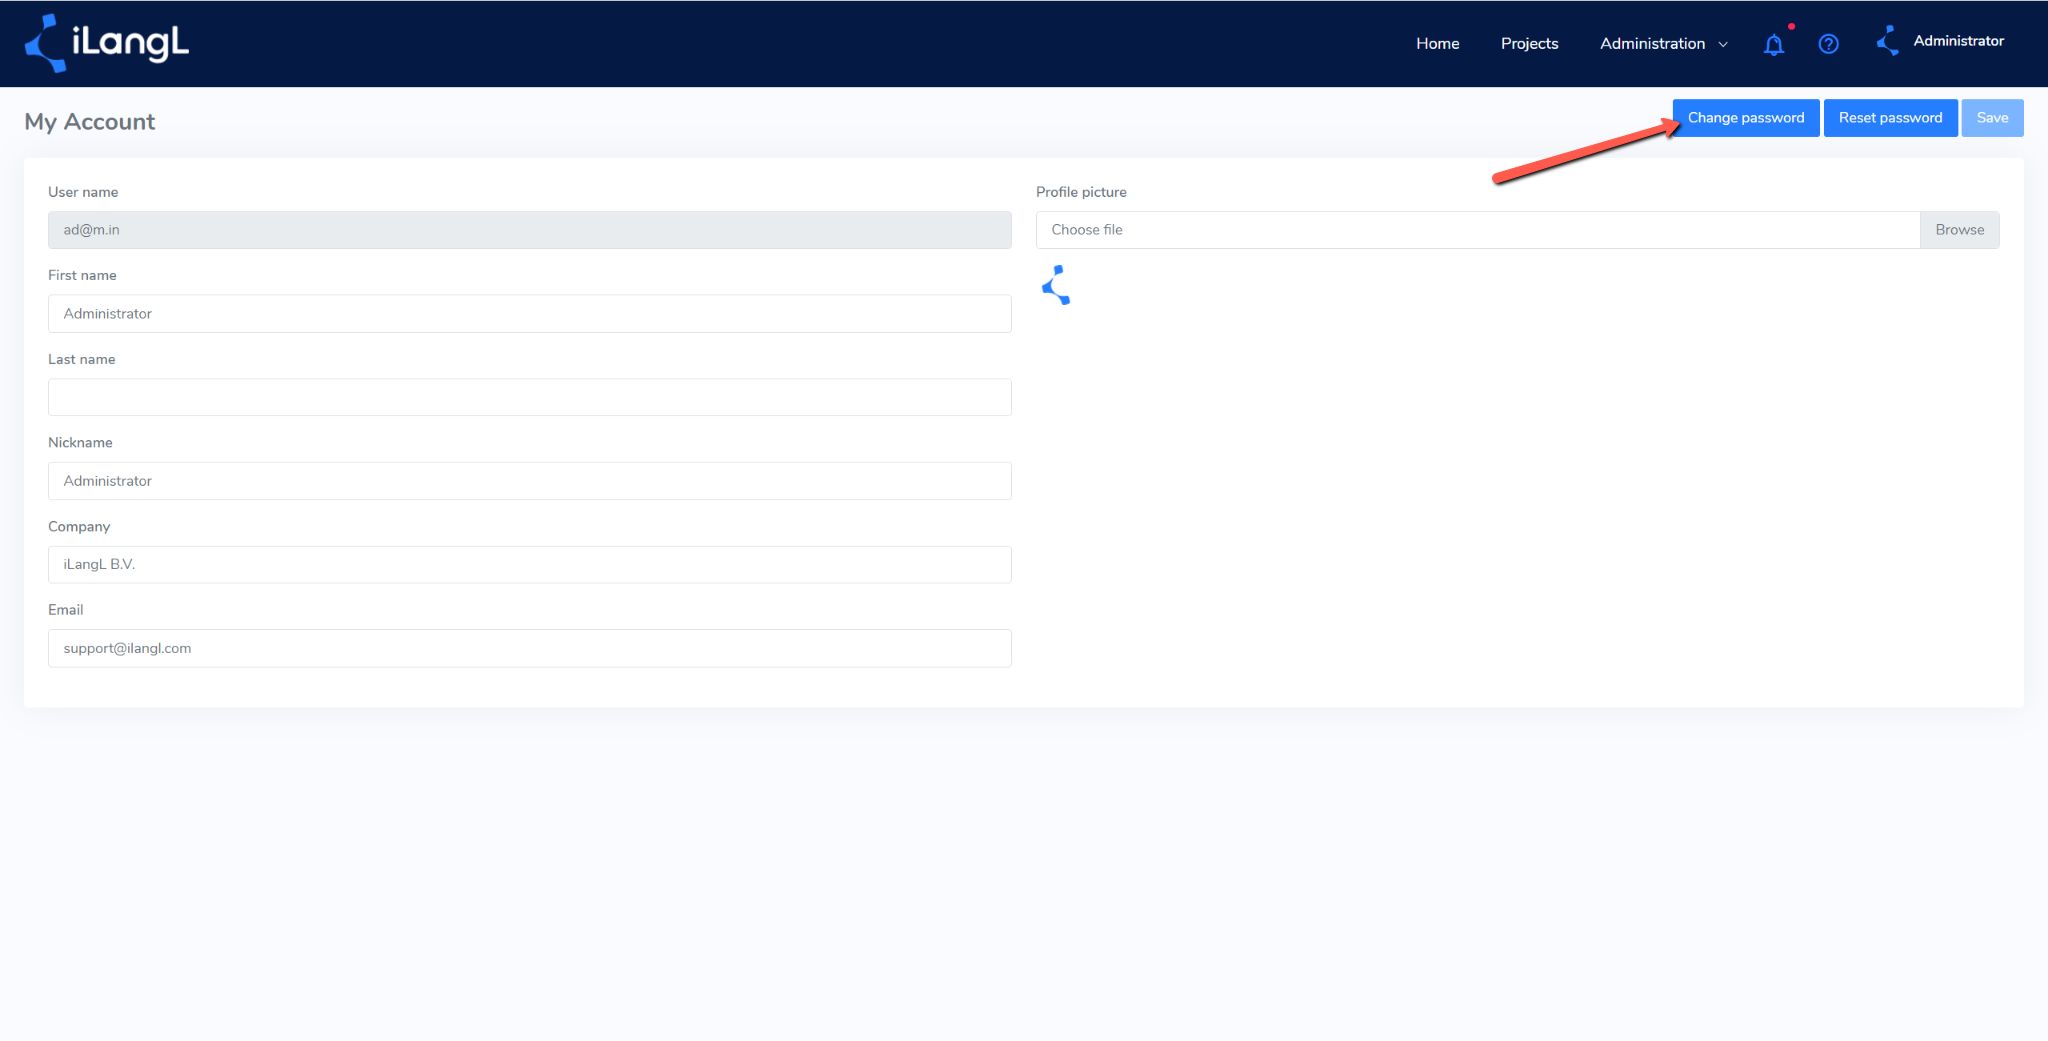Click the Company label
The width and height of the screenshot is (2048, 1041).
[x=79, y=526]
